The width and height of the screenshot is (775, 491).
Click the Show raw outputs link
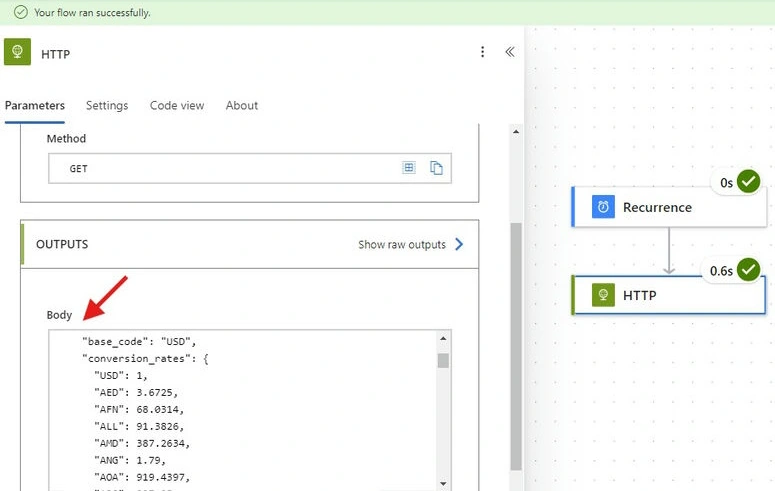click(402, 244)
